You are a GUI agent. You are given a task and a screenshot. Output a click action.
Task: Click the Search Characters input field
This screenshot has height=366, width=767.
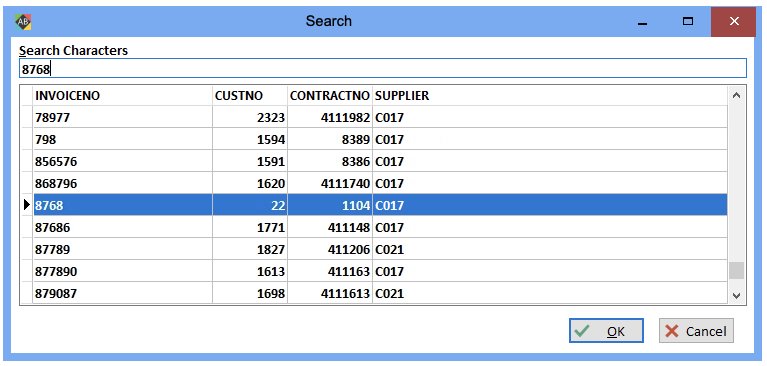tap(383, 69)
